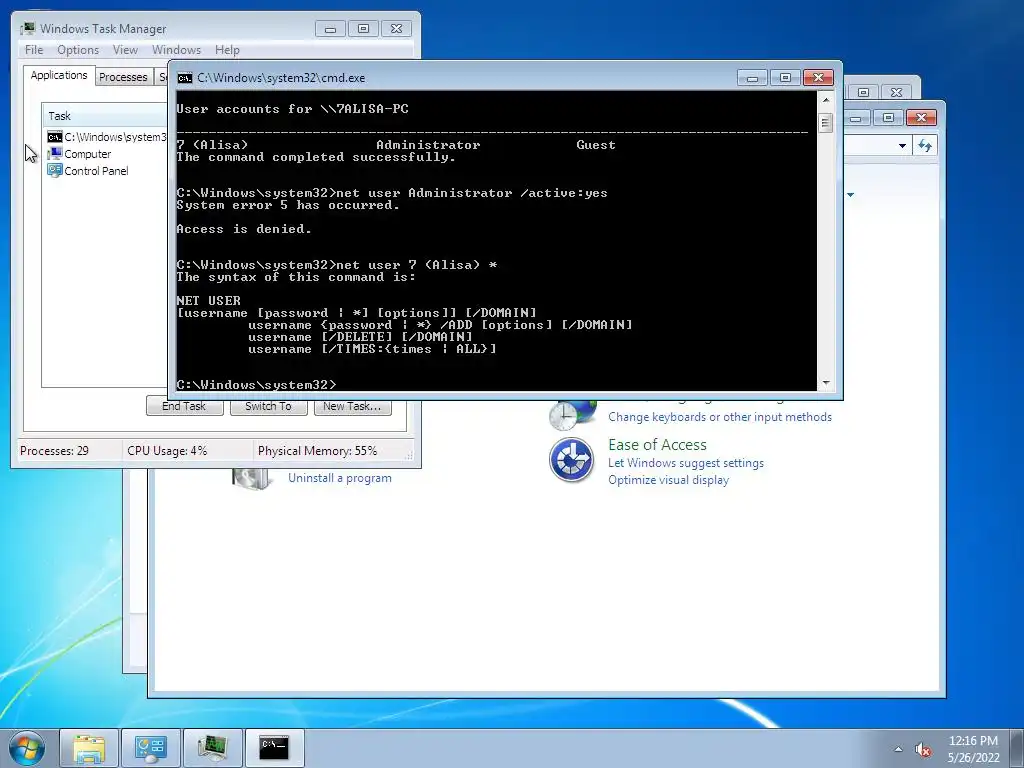Close the Control Panel window

pyautogui.click(x=921, y=118)
